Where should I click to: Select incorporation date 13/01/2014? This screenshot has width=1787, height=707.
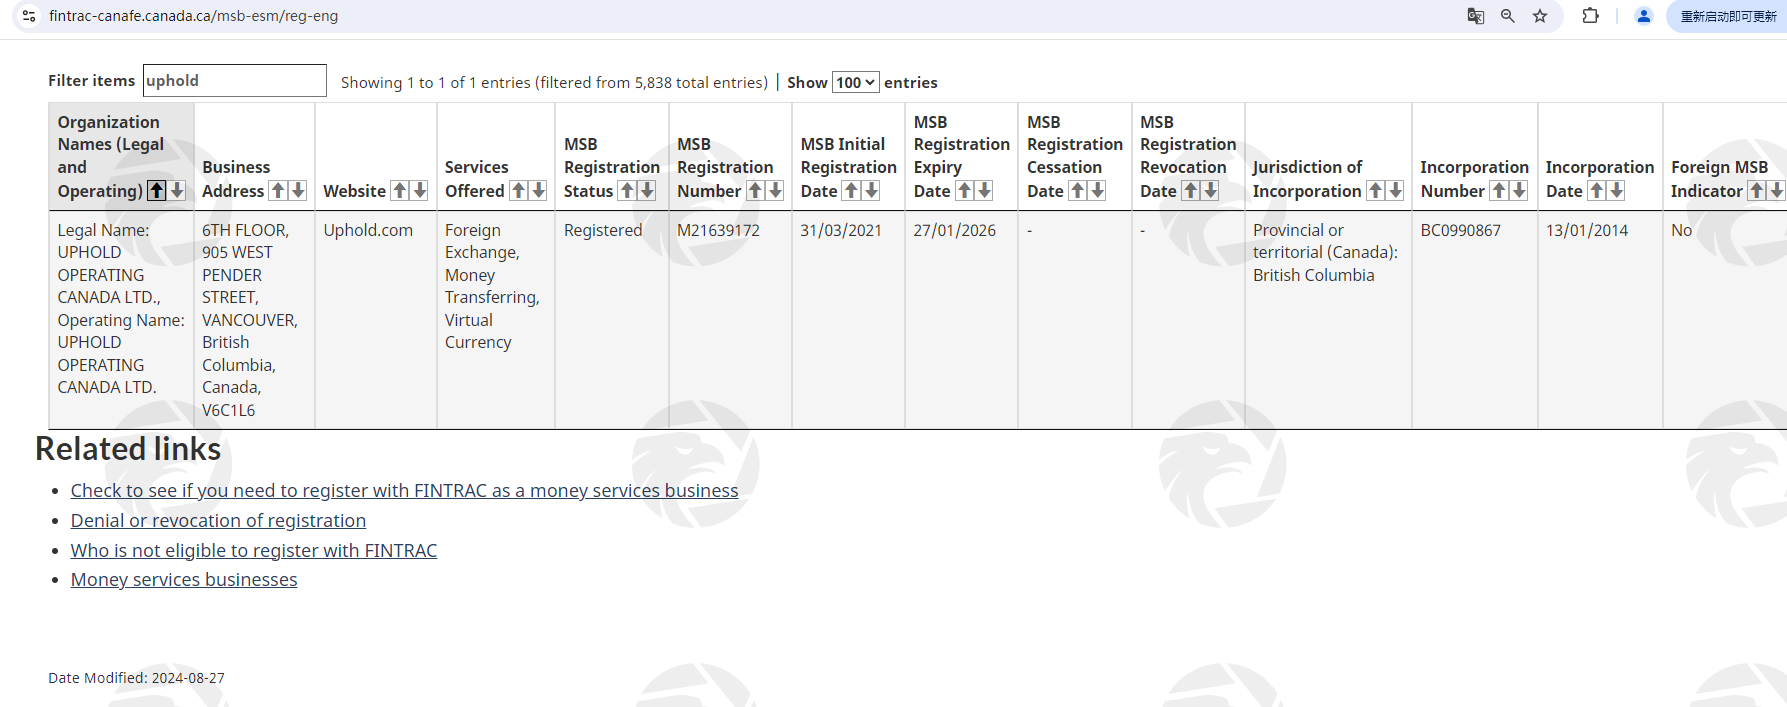coord(1586,230)
